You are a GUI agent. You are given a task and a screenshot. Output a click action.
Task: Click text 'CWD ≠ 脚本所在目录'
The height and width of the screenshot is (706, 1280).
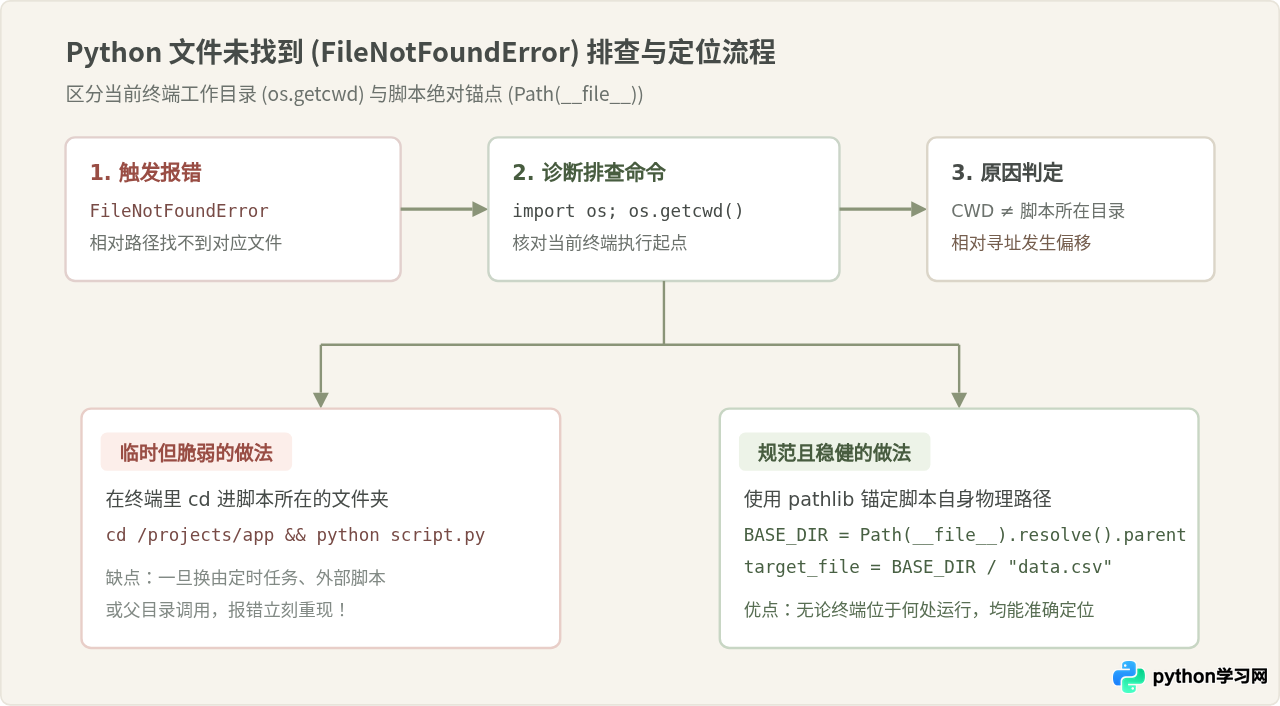pos(1038,211)
